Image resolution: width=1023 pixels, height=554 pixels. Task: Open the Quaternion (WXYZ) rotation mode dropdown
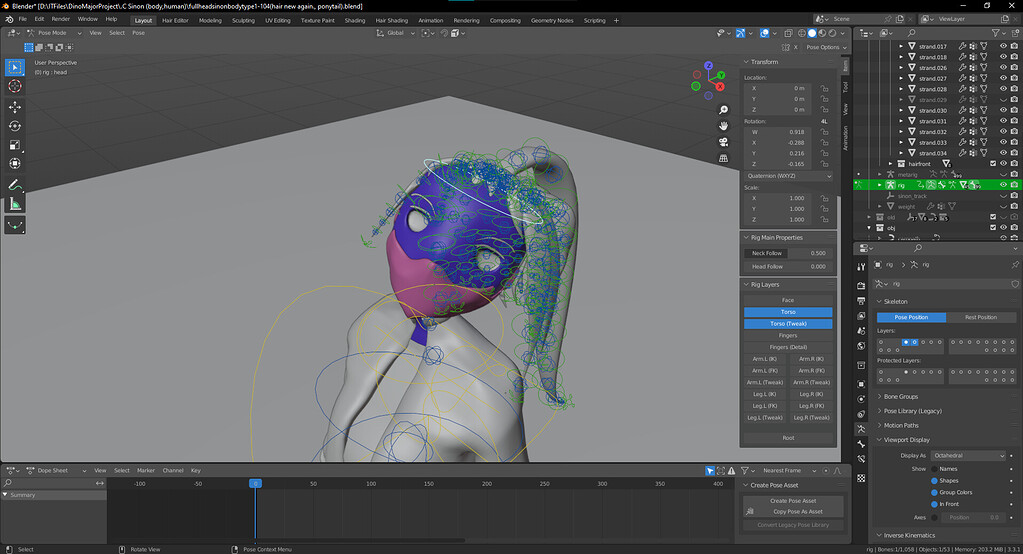pos(788,176)
